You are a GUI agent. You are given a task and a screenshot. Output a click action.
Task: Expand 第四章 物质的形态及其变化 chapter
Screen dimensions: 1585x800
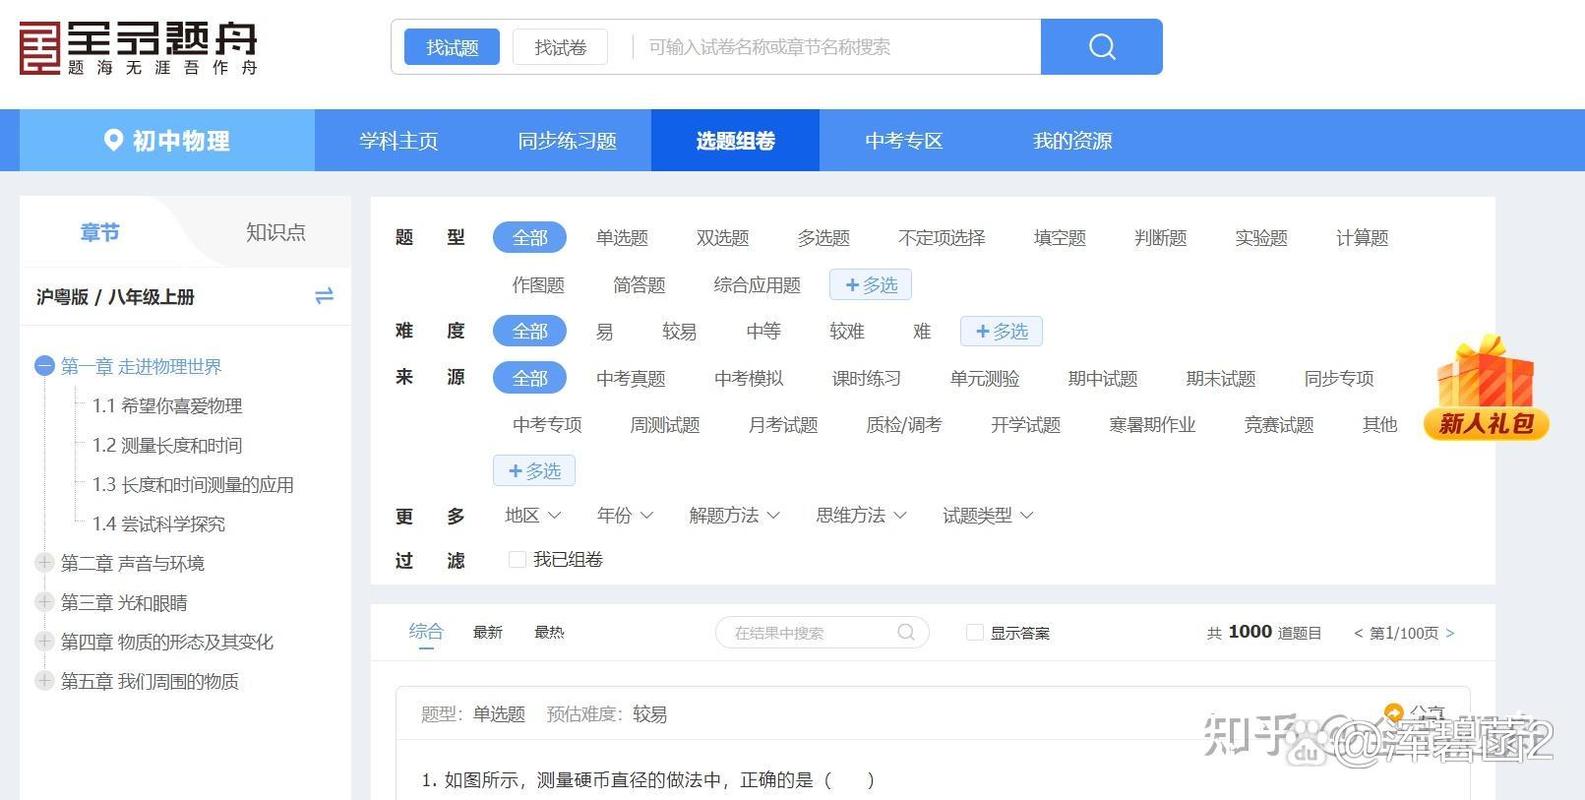(x=44, y=641)
